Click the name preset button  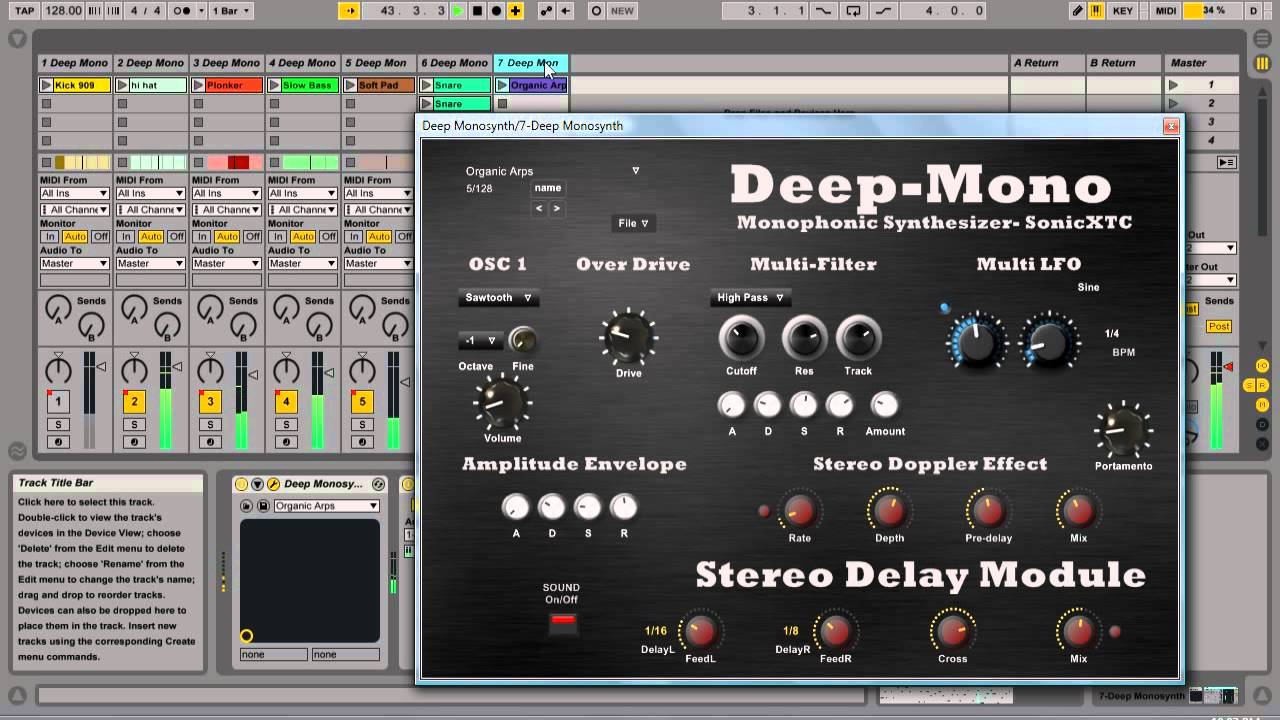click(547, 188)
